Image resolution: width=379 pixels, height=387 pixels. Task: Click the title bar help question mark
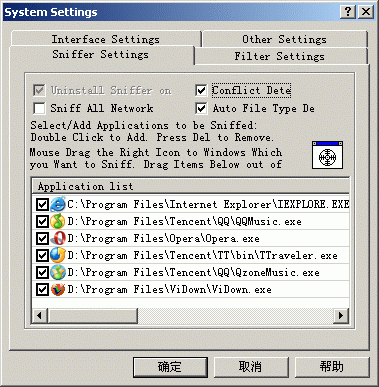click(x=348, y=12)
